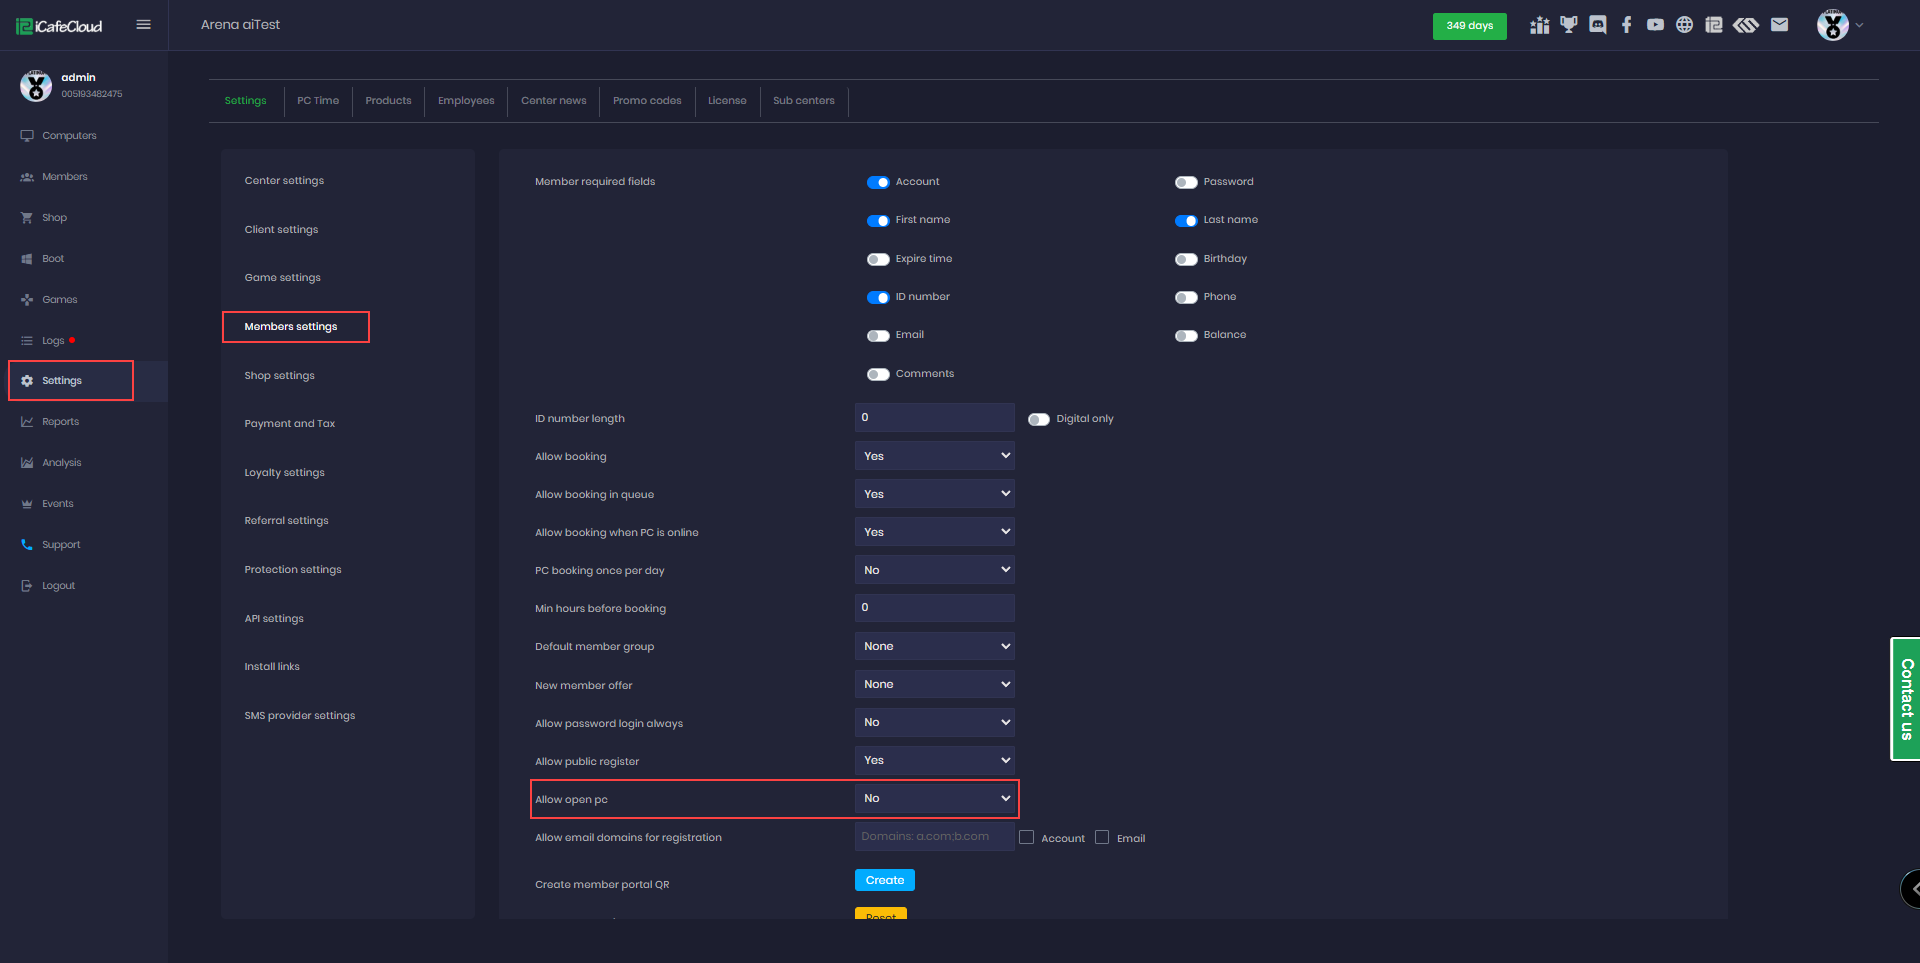Open the Default member group dropdown
Screen dimensions: 1920x963
[935, 646]
